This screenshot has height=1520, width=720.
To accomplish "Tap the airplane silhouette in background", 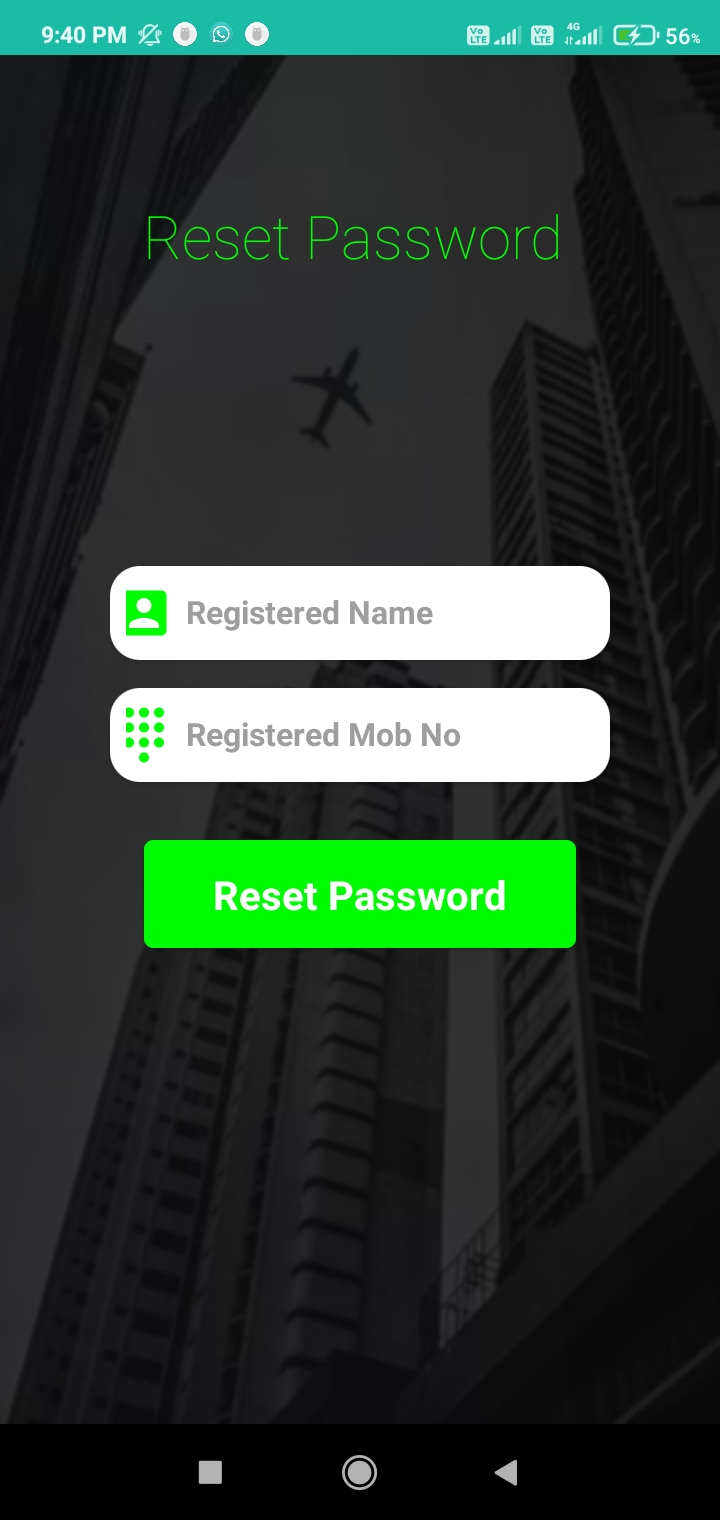I will tap(331, 397).
